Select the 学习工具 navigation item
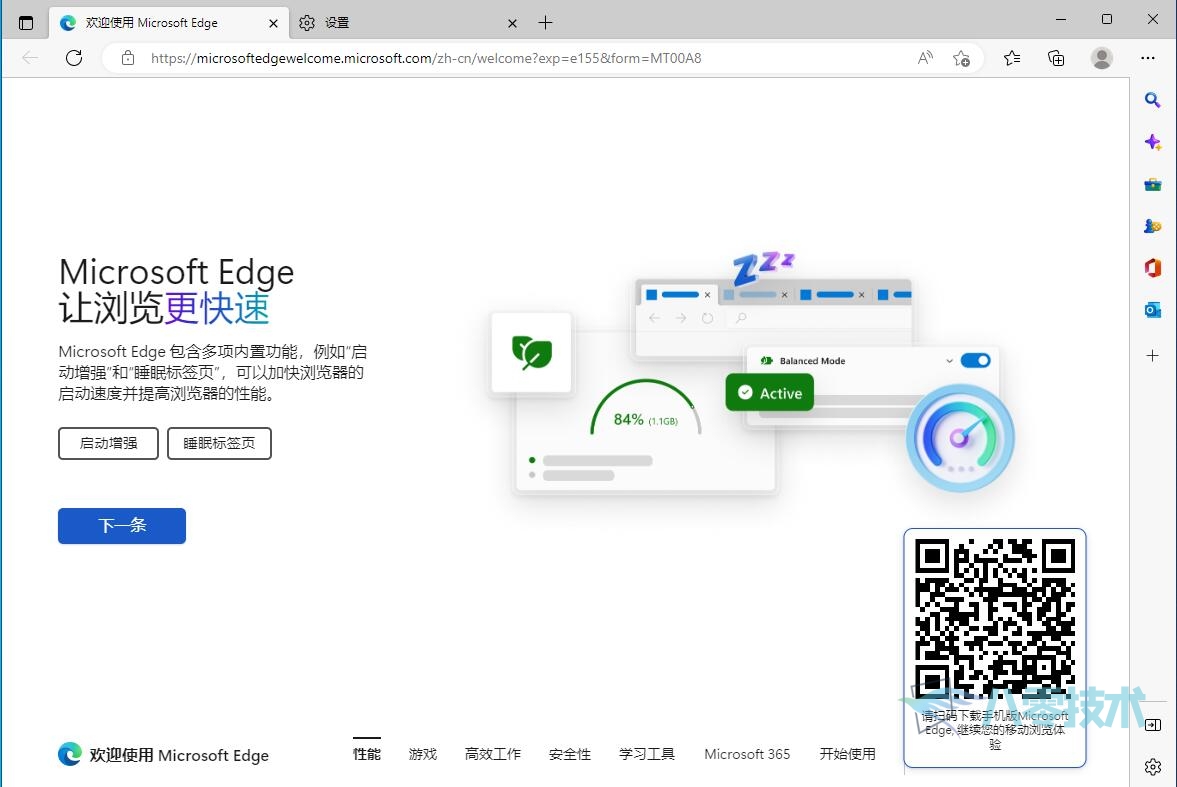The width and height of the screenshot is (1177, 787). tap(646, 753)
